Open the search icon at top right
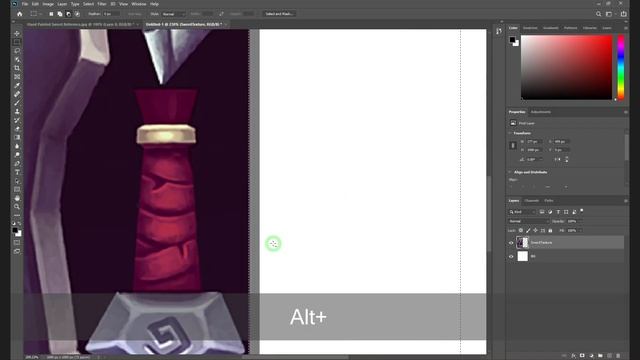 click(598, 14)
